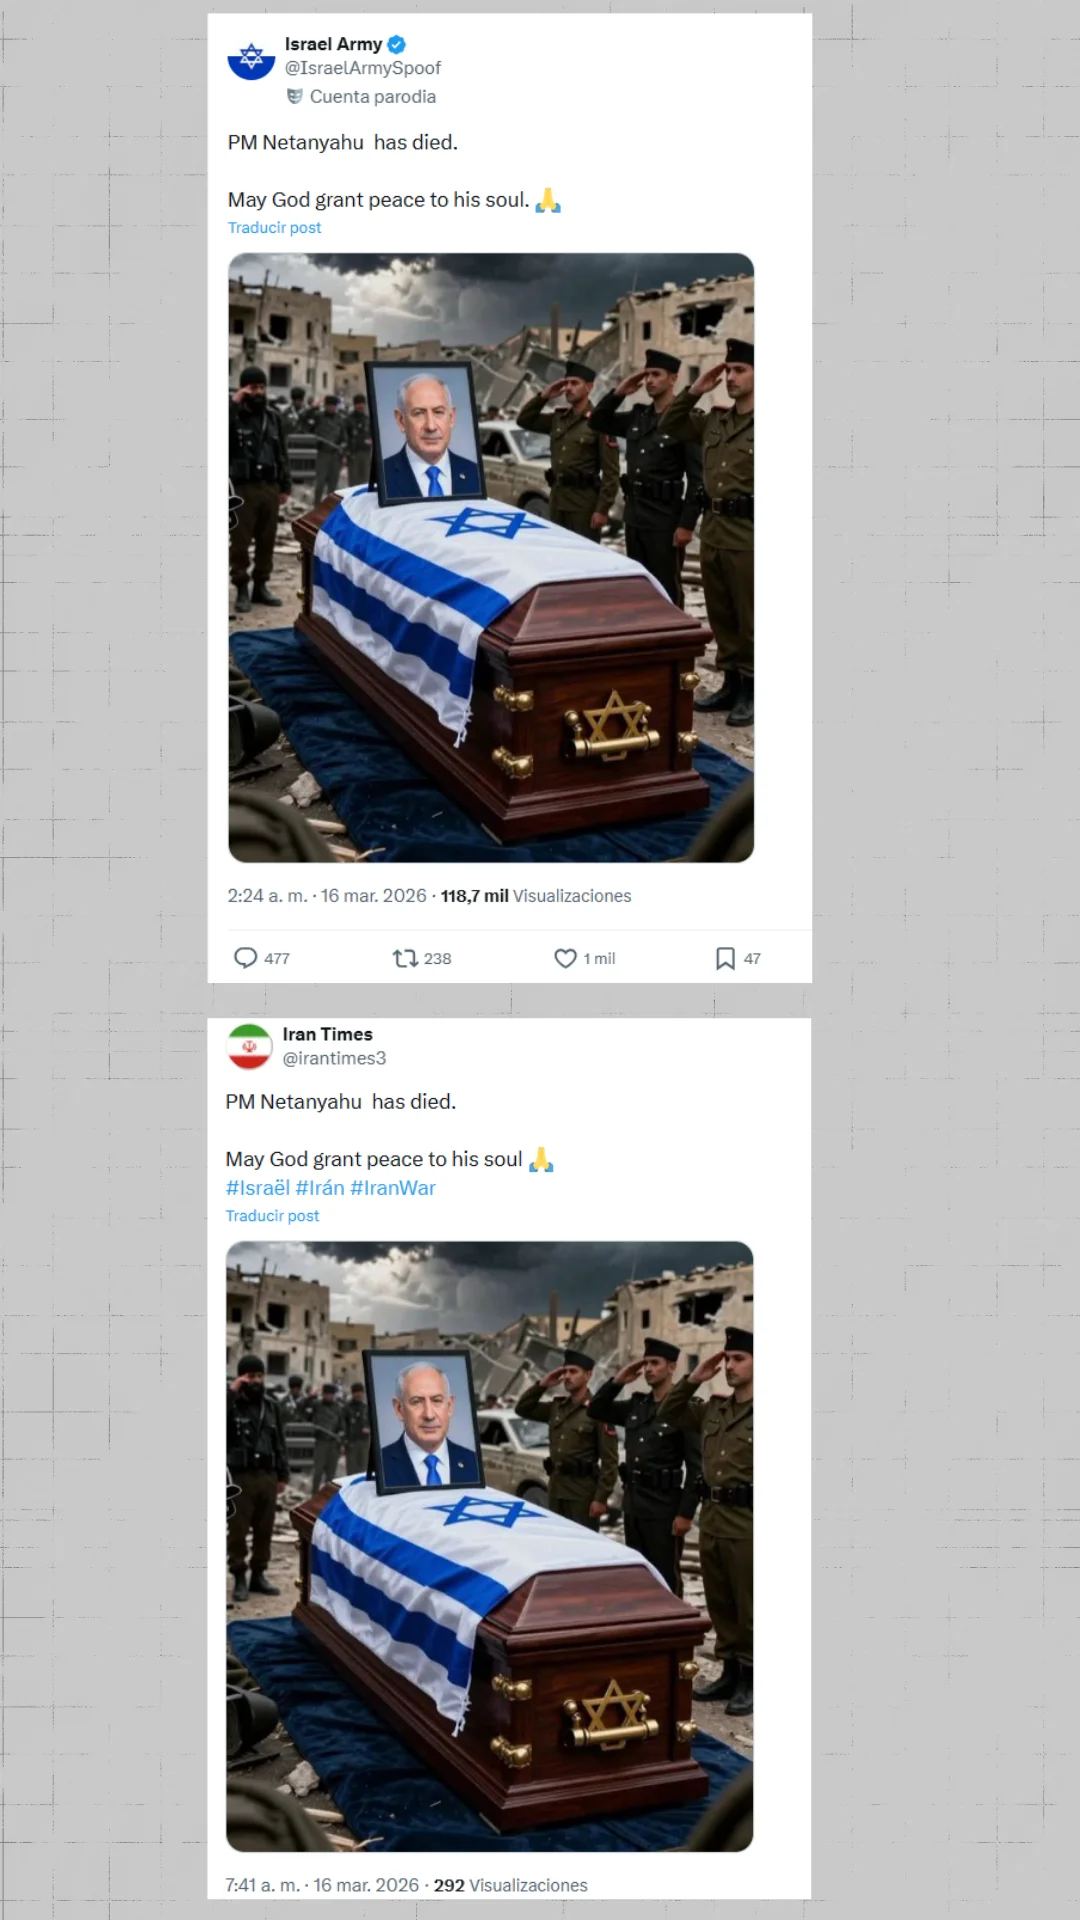Click the Israel Army account name
Viewport: 1080px width, 1920px height.
pyautogui.click(x=333, y=44)
